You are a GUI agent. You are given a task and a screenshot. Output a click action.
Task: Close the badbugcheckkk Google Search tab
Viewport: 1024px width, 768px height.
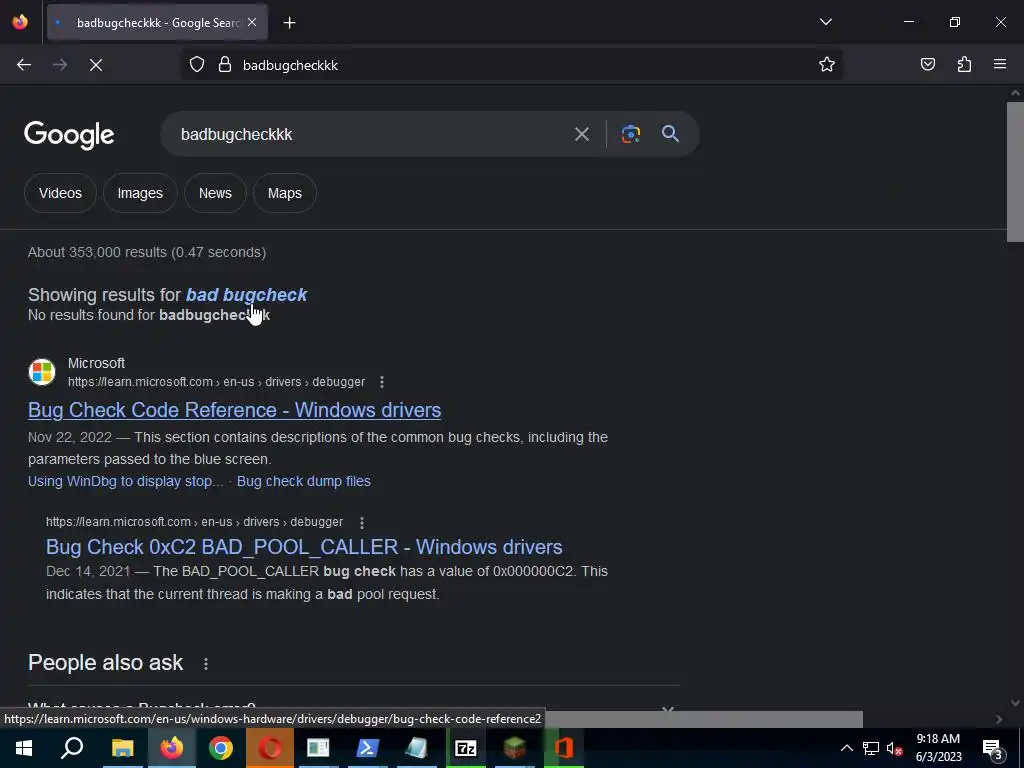tap(252, 22)
